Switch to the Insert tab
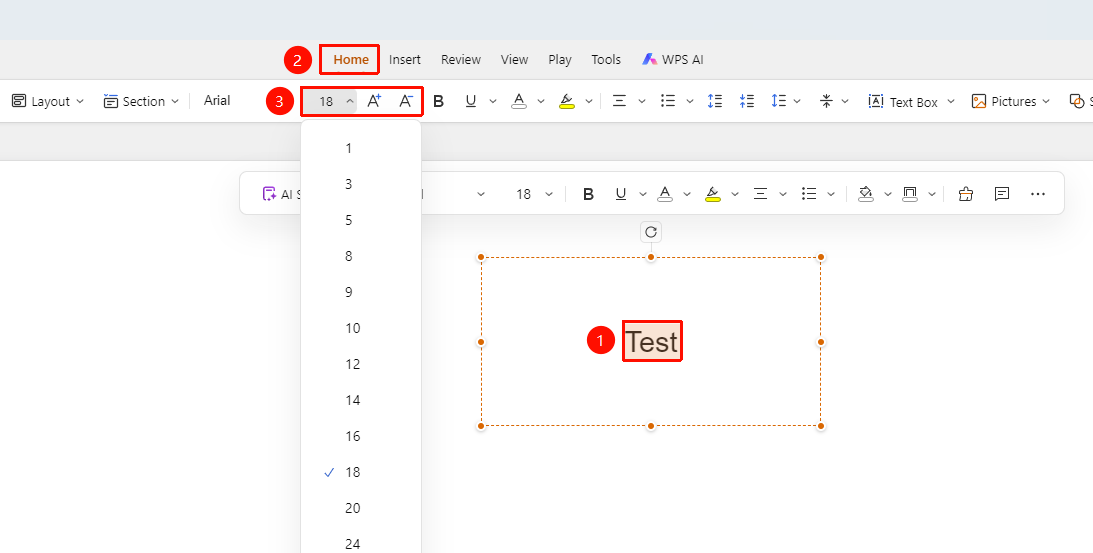Viewport: 1093px width, 553px height. point(405,60)
